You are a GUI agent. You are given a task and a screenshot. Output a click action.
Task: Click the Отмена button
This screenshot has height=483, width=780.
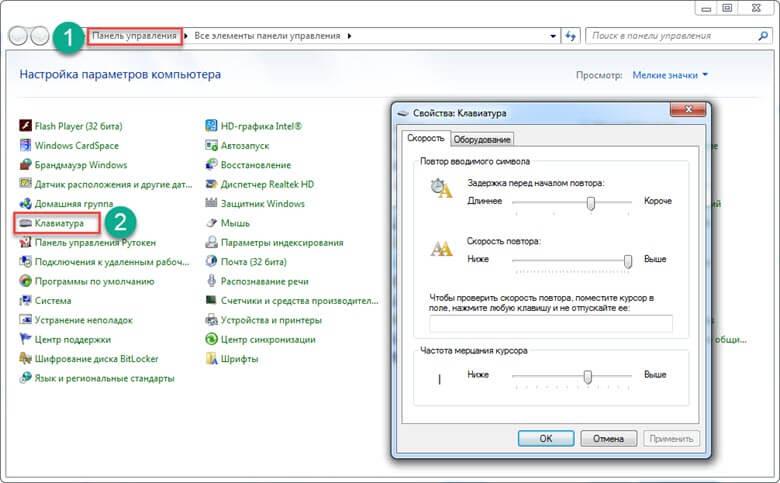608,438
